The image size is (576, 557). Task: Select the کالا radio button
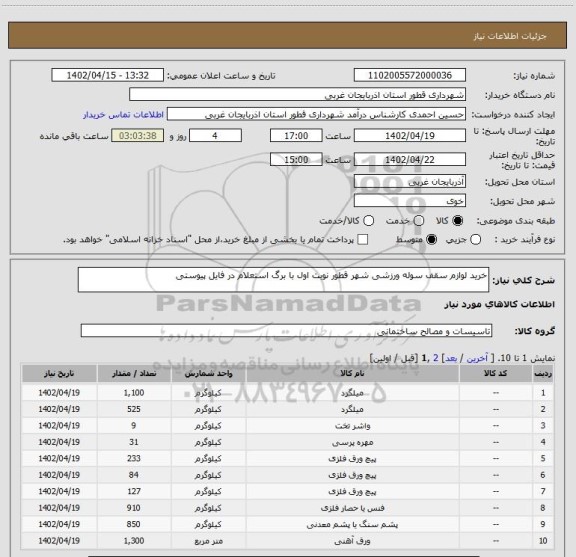coord(458,221)
